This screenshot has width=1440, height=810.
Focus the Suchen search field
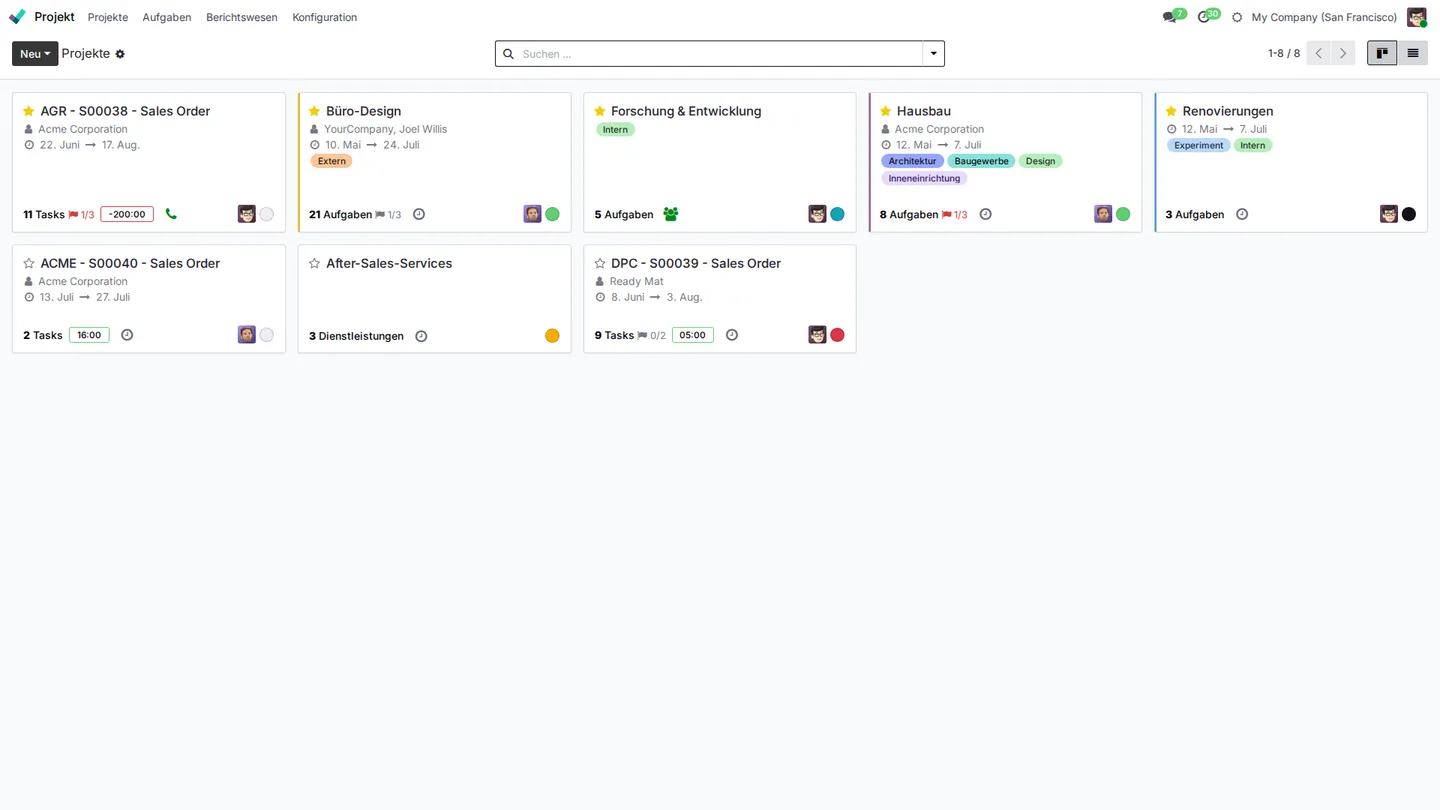(x=720, y=54)
